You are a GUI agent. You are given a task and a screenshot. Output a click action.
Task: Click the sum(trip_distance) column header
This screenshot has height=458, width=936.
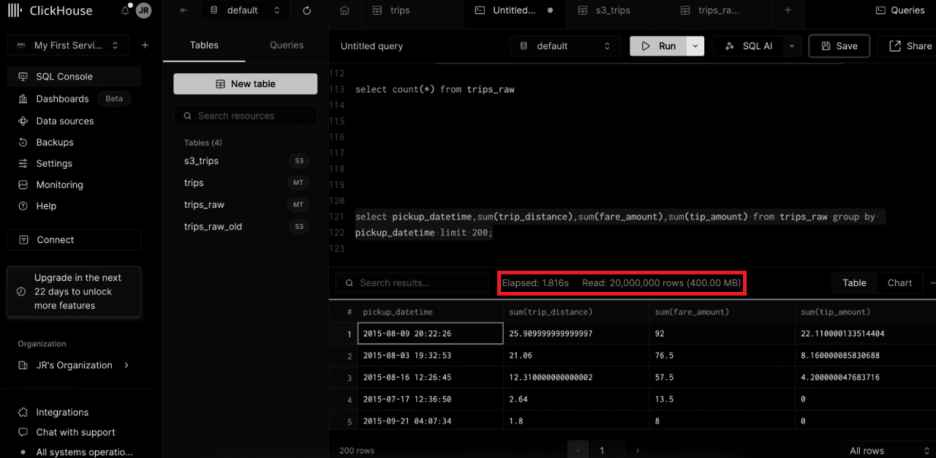(576, 312)
